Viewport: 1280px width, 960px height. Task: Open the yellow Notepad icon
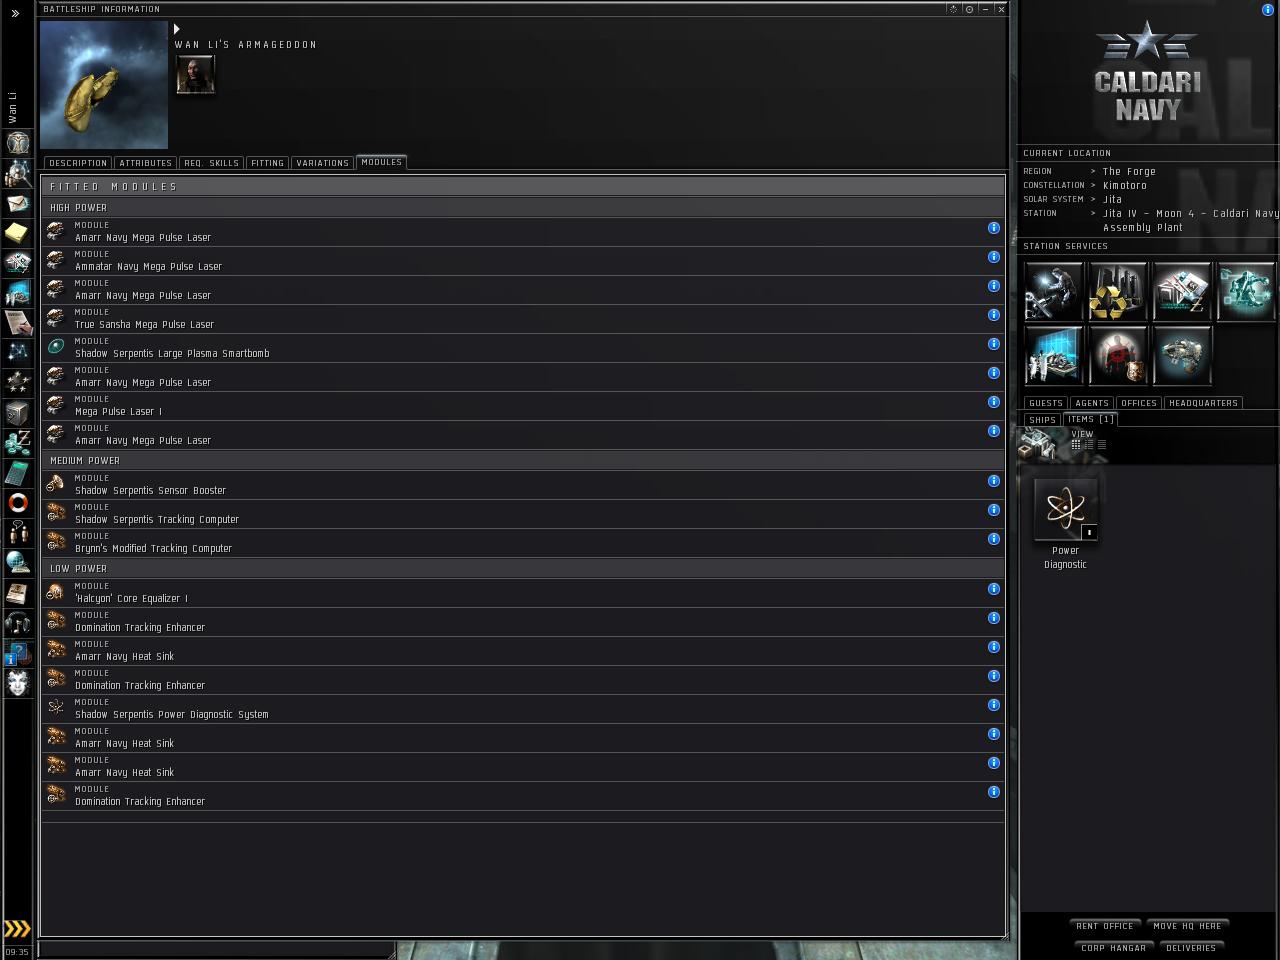[x=18, y=233]
